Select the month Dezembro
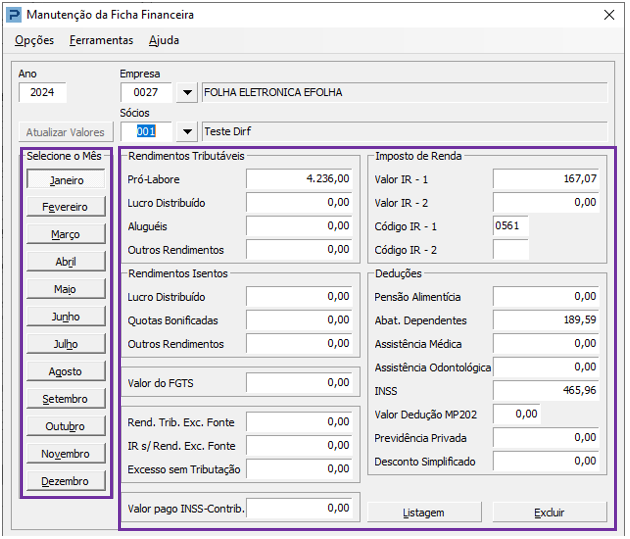 (66, 481)
